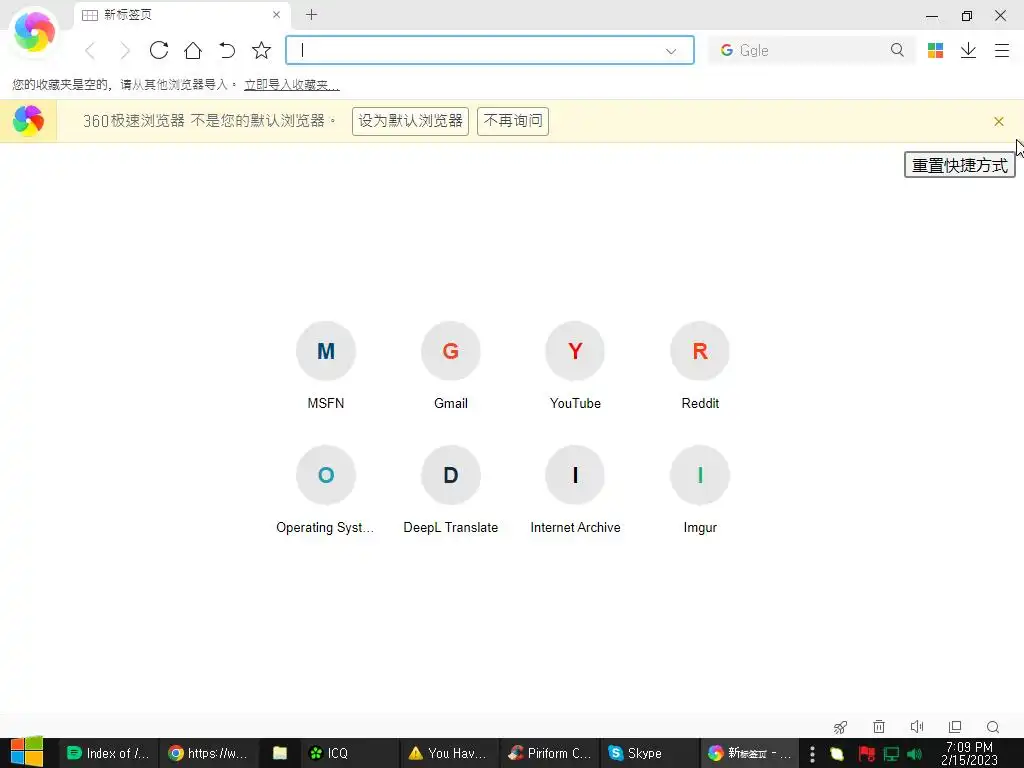Click the magnifier search icon
The image size is (1024, 768).
click(897, 50)
